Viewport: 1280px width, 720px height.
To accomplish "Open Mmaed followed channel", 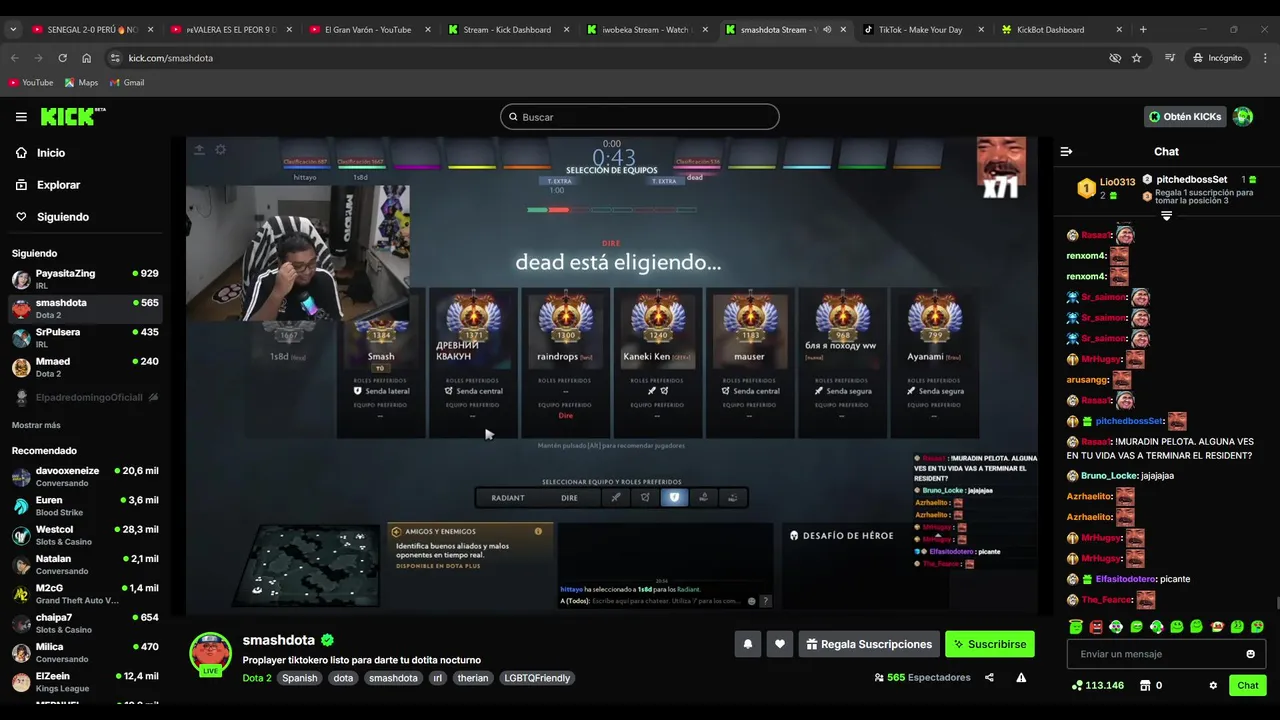I will (85, 367).
